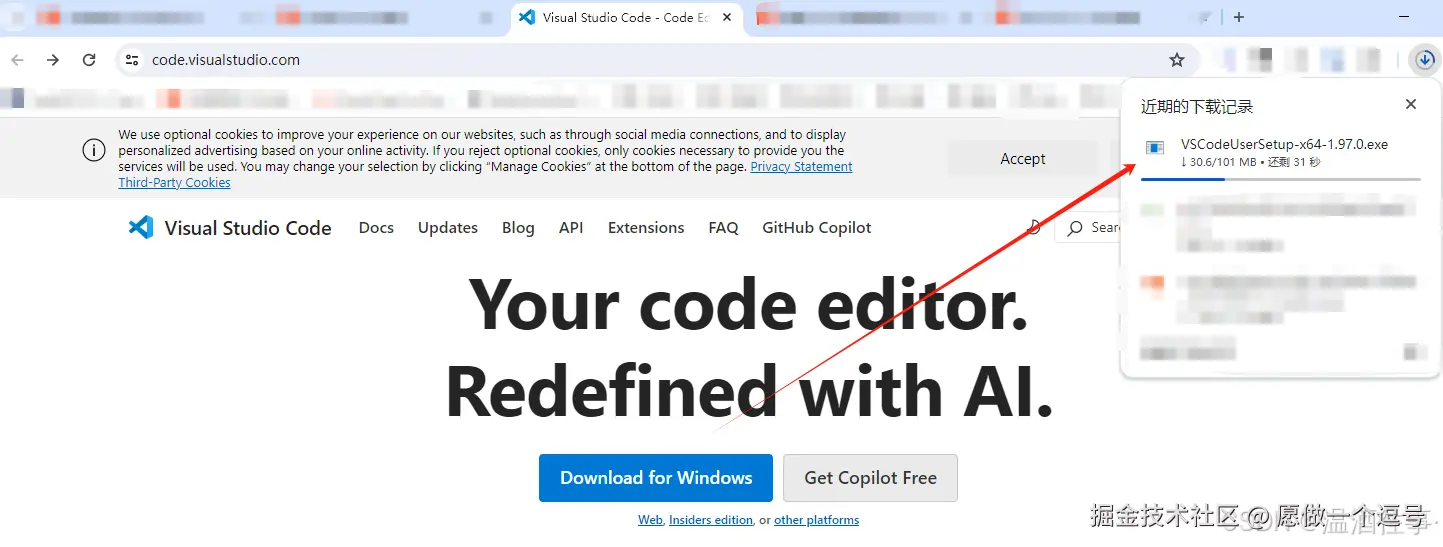Go to the Blog page
Viewport: 1443px width, 547px height.
pyautogui.click(x=518, y=228)
